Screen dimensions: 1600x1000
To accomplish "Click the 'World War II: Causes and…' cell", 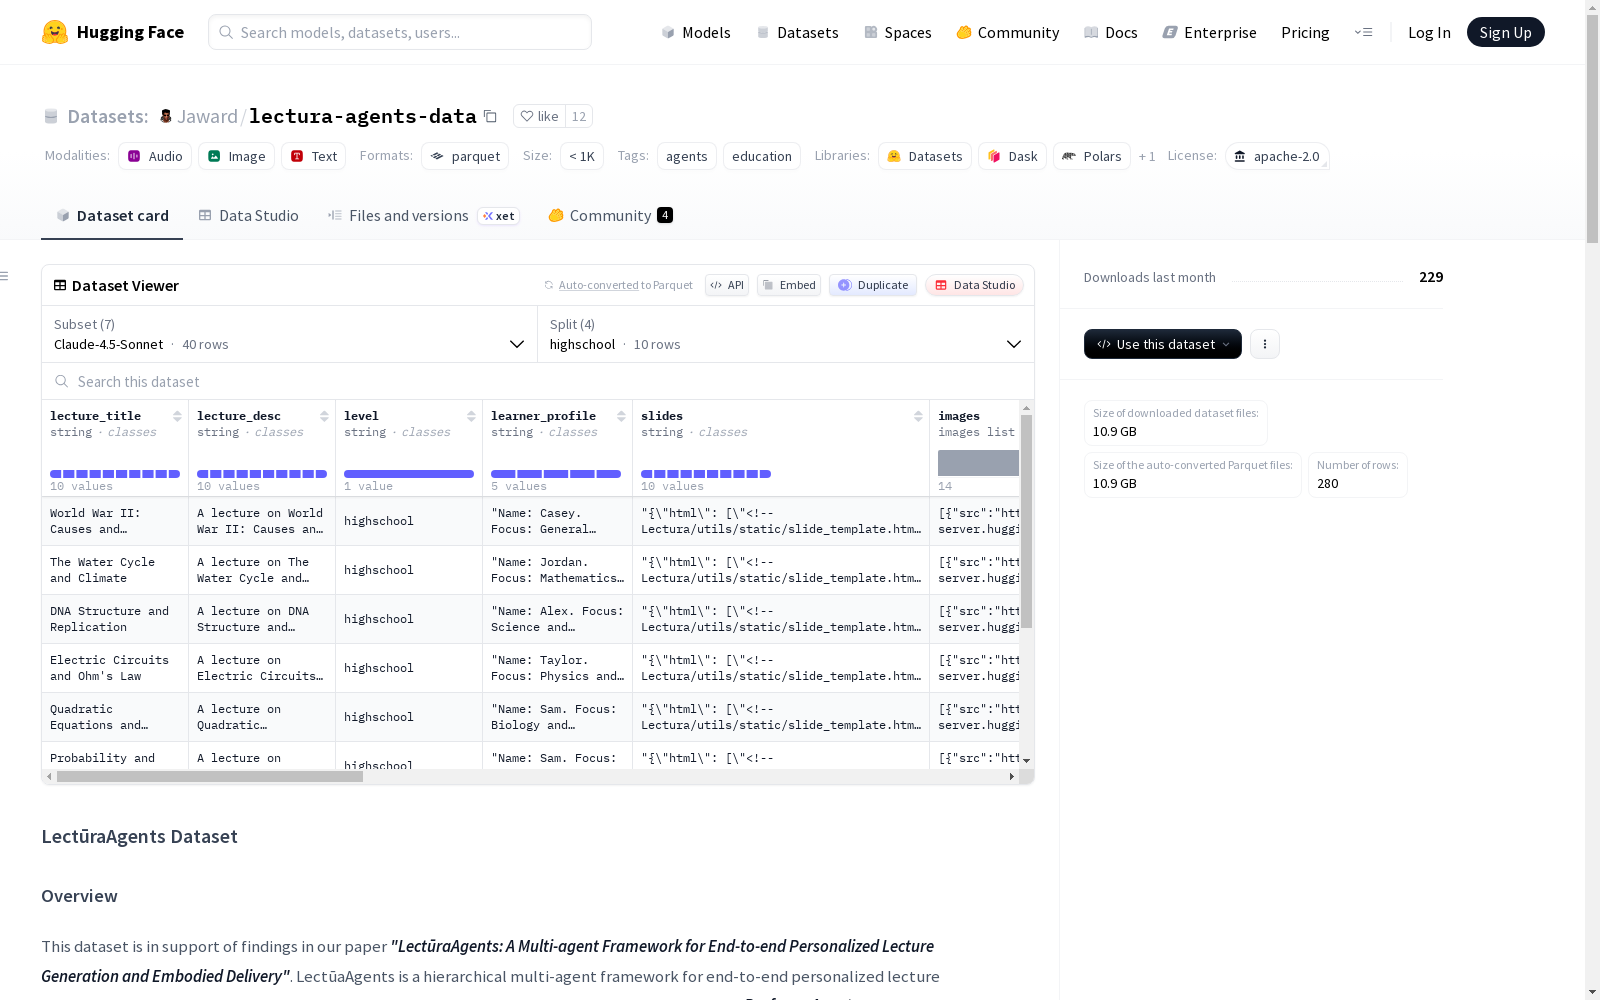I will pyautogui.click(x=115, y=521).
